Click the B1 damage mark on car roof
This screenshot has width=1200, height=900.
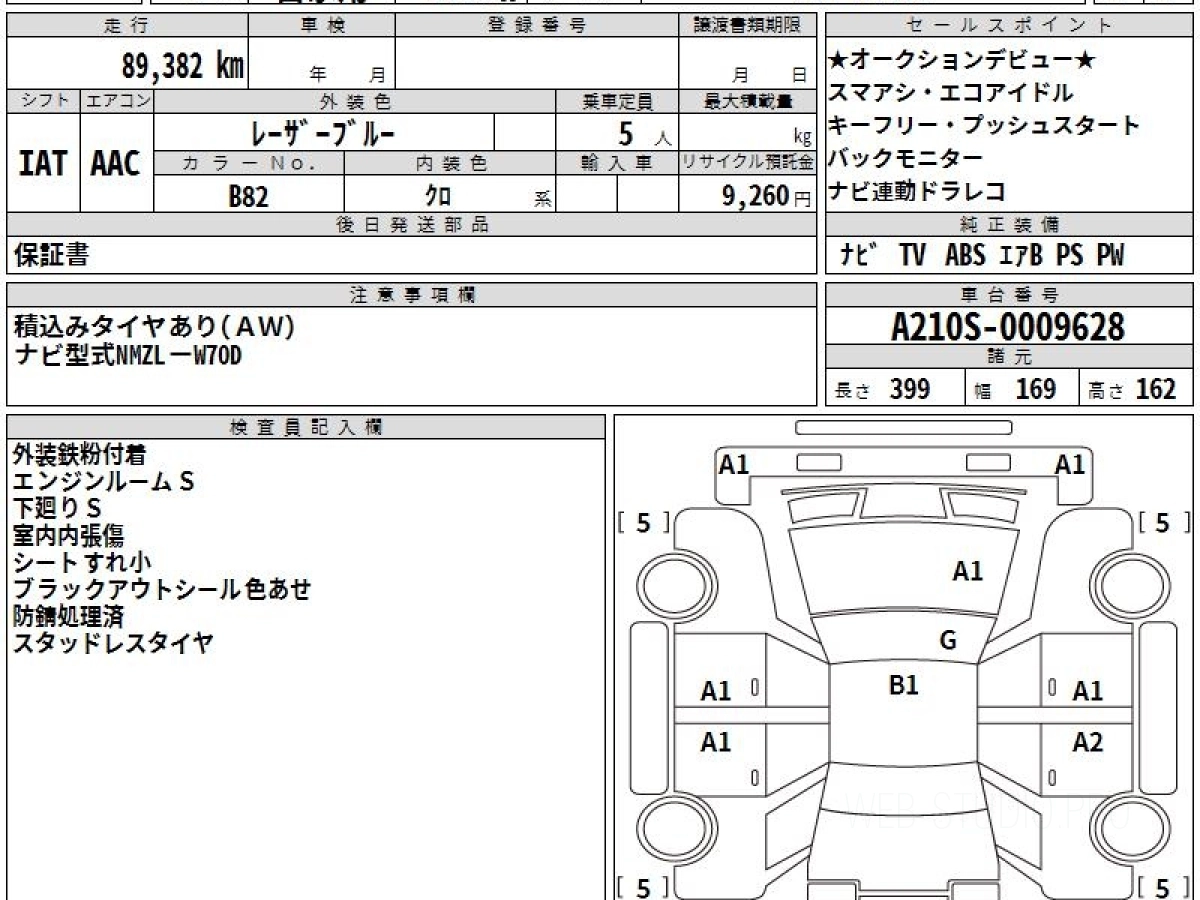(904, 685)
